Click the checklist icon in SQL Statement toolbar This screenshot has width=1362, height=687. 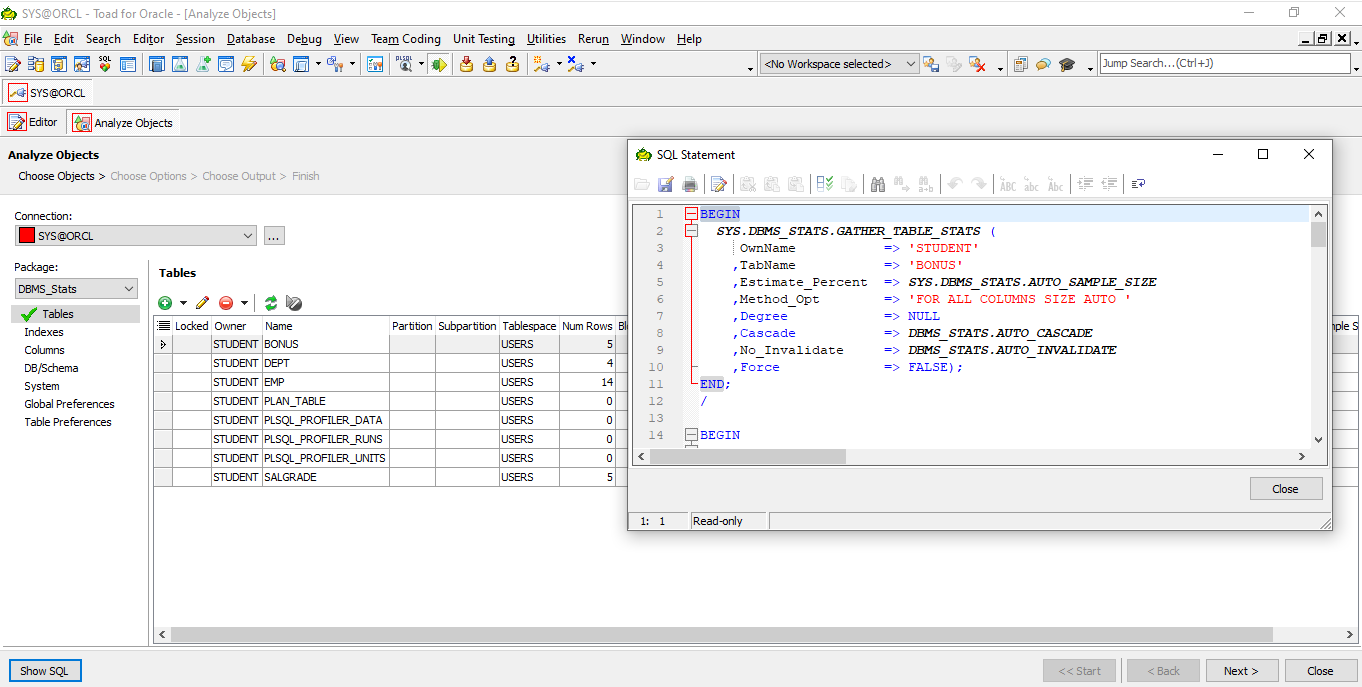click(825, 184)
